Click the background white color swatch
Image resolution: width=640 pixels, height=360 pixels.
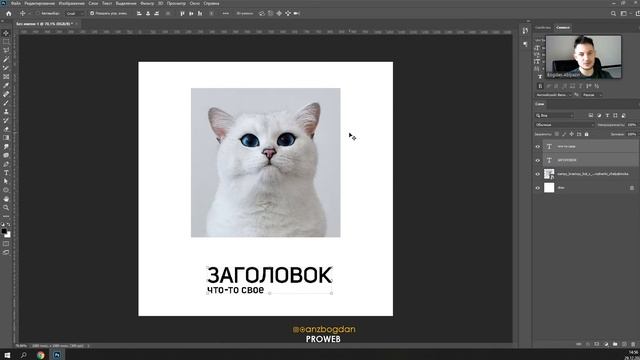point(8,235)
